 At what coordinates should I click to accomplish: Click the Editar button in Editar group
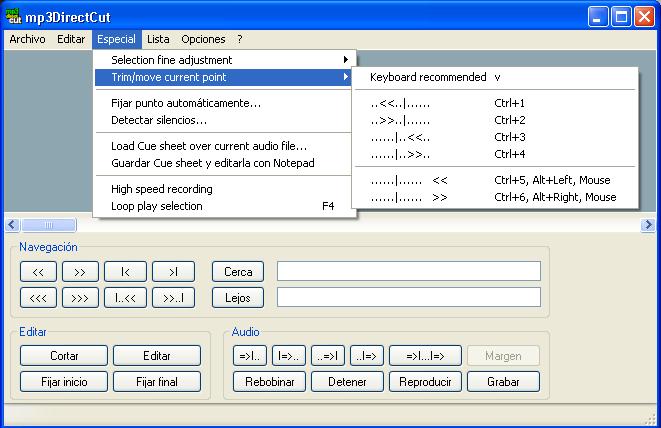(157, 356)
